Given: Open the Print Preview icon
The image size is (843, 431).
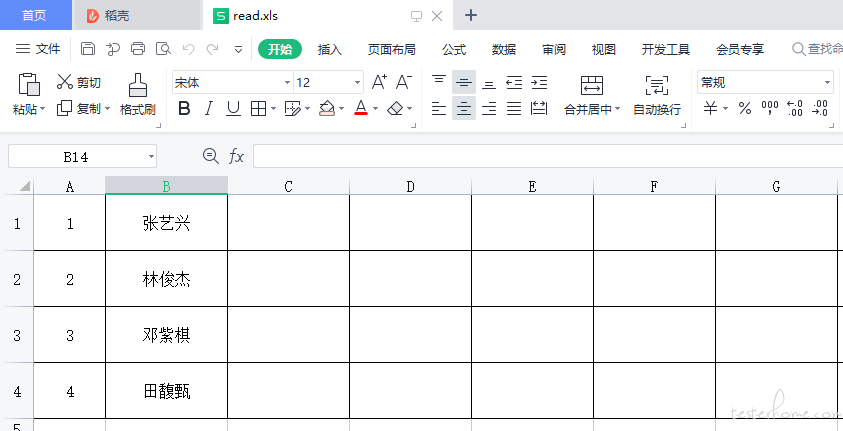Looking at the screenshot, I should point(163,49).
